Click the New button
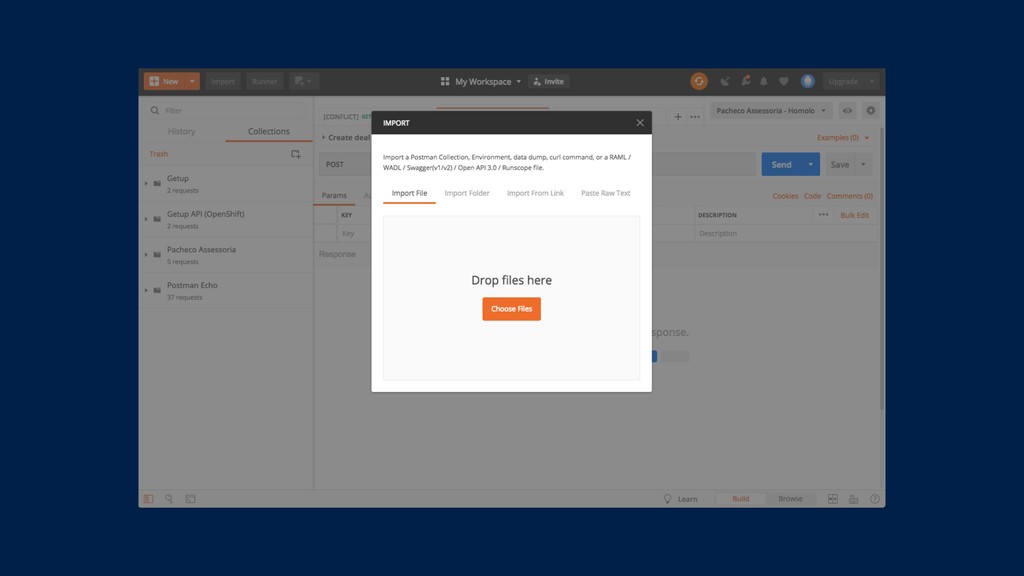The height and width of the screenshot is (576, 1024). point(165,82)
